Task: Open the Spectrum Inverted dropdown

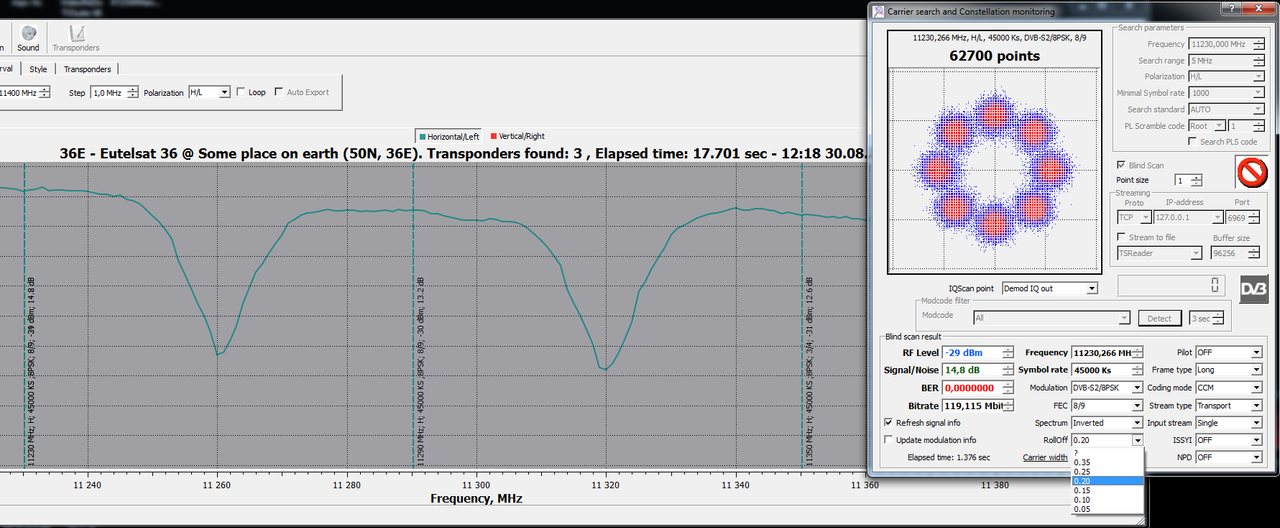Action: 1107,423
